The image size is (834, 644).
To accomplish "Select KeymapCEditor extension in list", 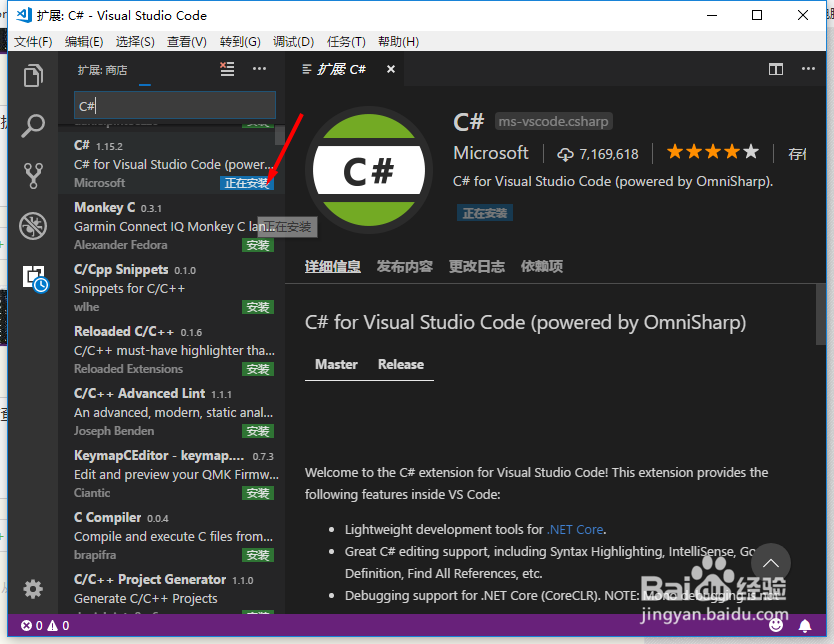I will pyautogui.click(x=171, y=473).
